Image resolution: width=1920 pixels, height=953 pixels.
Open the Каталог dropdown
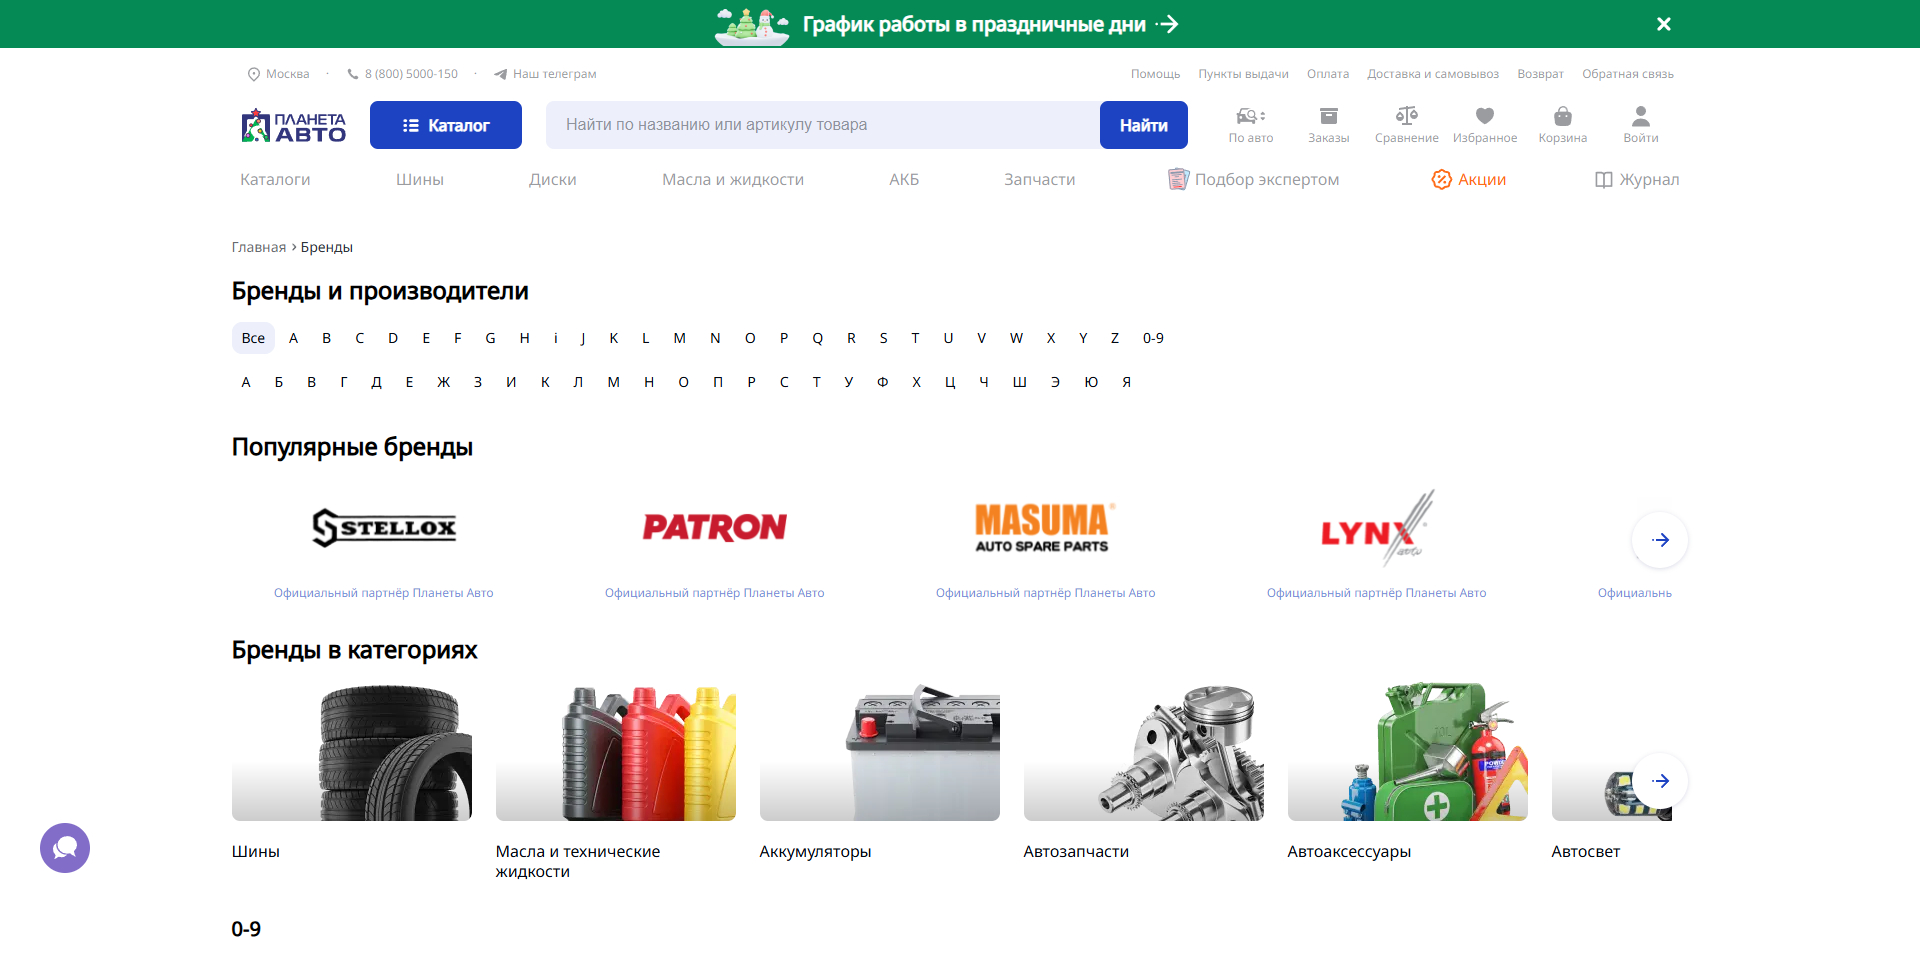point(445,124)
